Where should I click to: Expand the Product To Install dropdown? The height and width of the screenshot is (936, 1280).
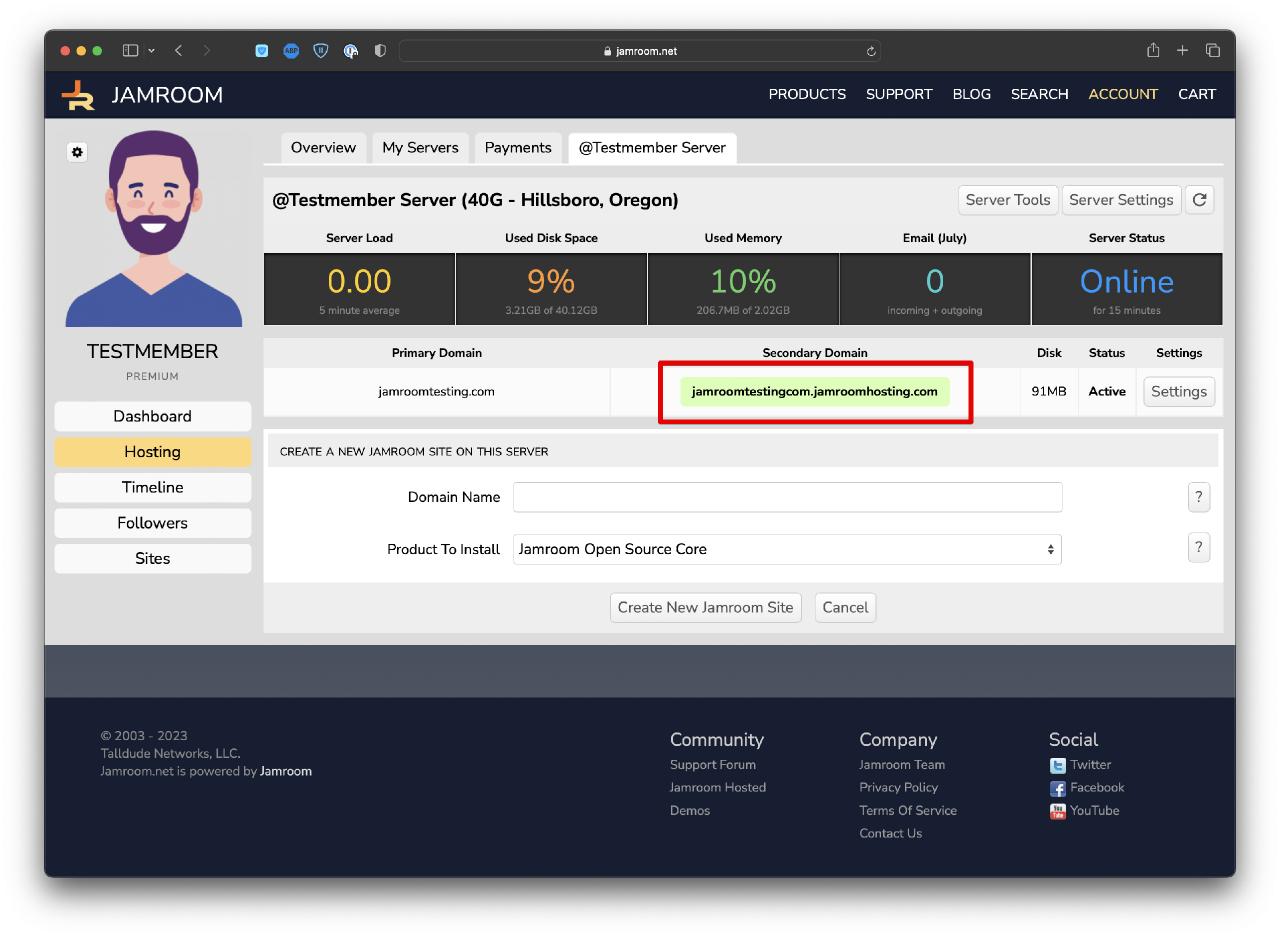point(786,549)
